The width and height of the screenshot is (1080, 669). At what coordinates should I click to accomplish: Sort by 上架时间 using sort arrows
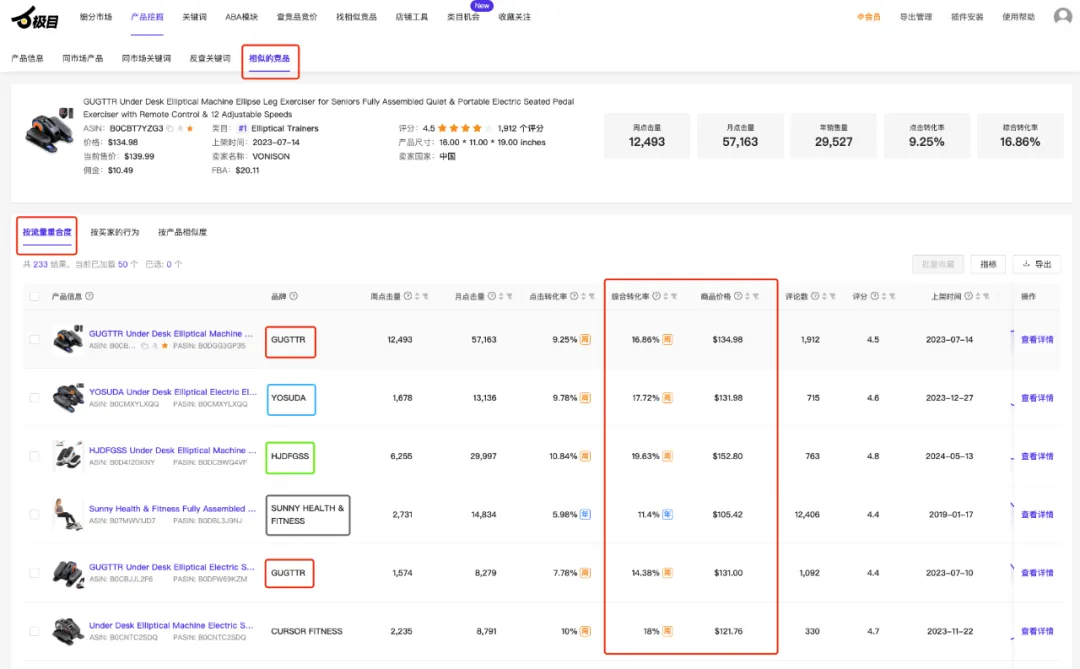(x=978, y=296)
